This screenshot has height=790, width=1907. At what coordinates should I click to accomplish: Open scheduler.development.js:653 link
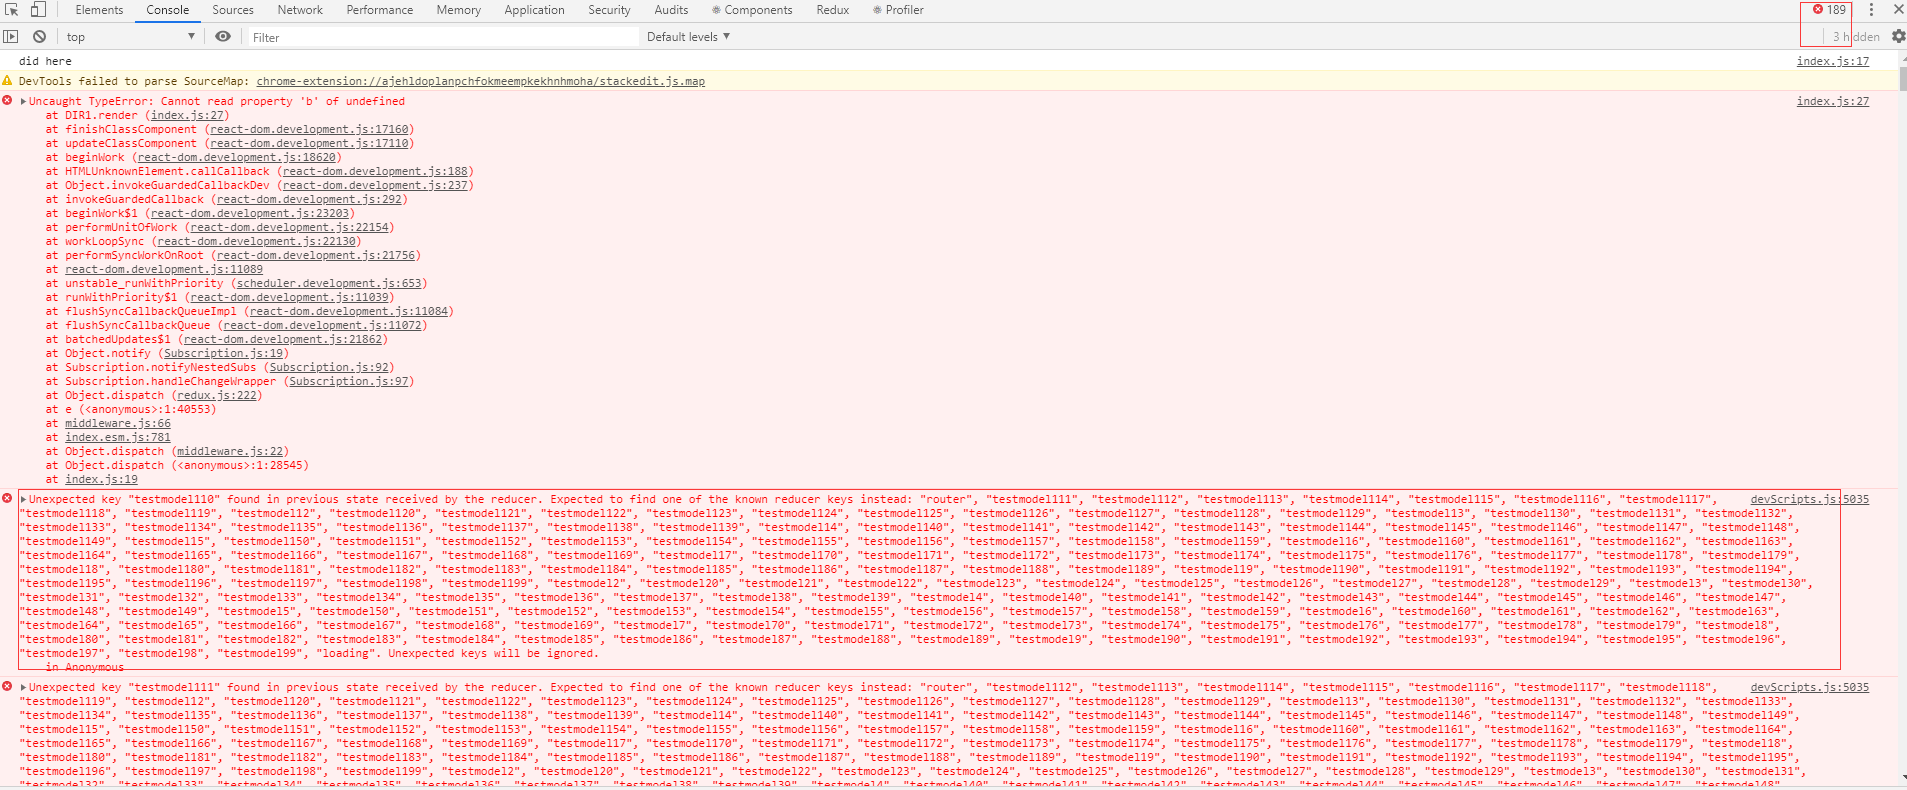(329, 283)
